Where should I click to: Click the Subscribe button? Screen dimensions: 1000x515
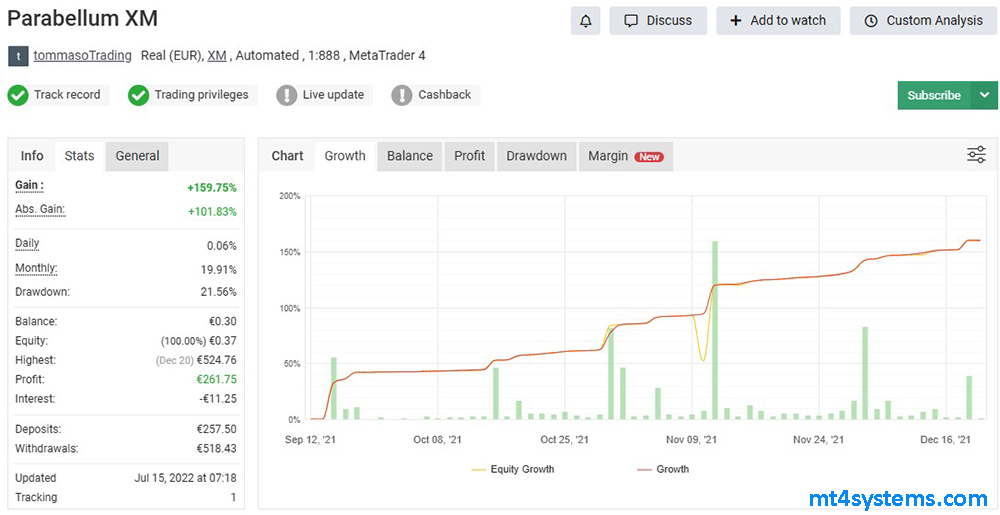pyautogui.click(x=934, y=95)
